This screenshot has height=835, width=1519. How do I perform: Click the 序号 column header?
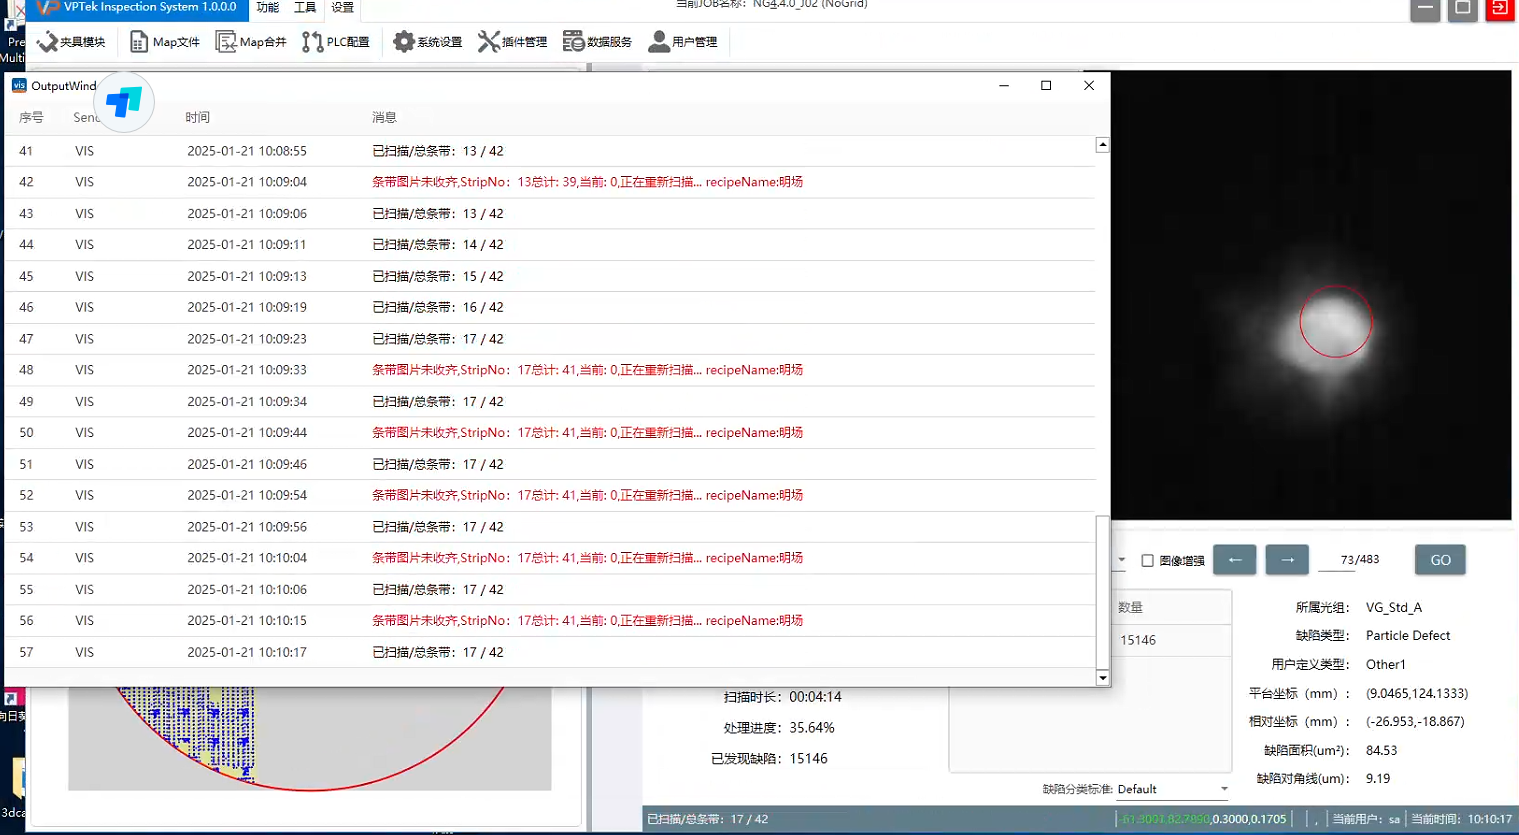point(31,118)
